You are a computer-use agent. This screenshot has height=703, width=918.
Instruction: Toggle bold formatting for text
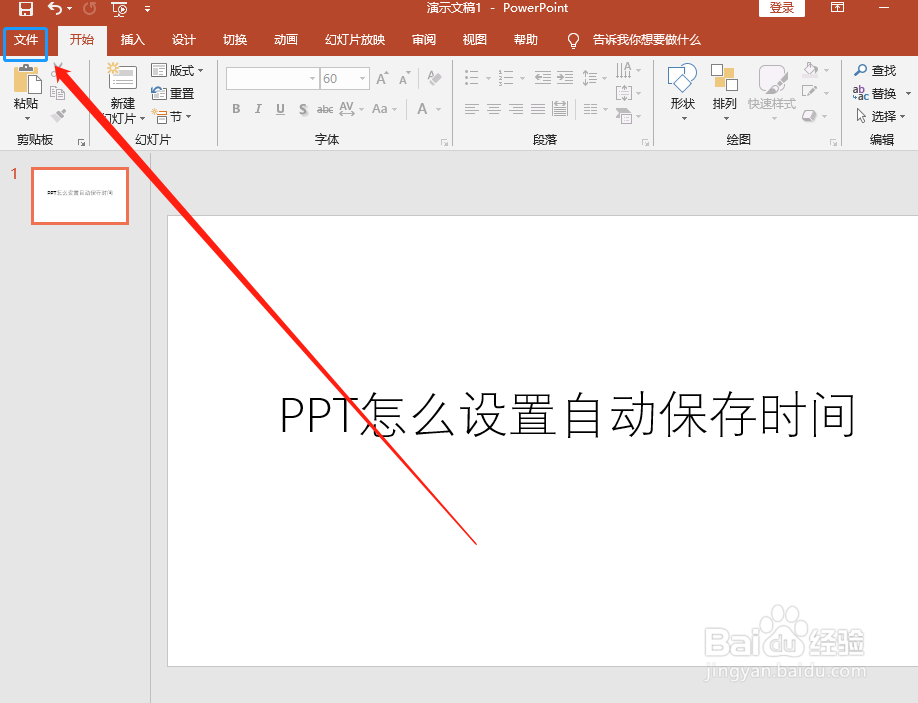[236, 109]
